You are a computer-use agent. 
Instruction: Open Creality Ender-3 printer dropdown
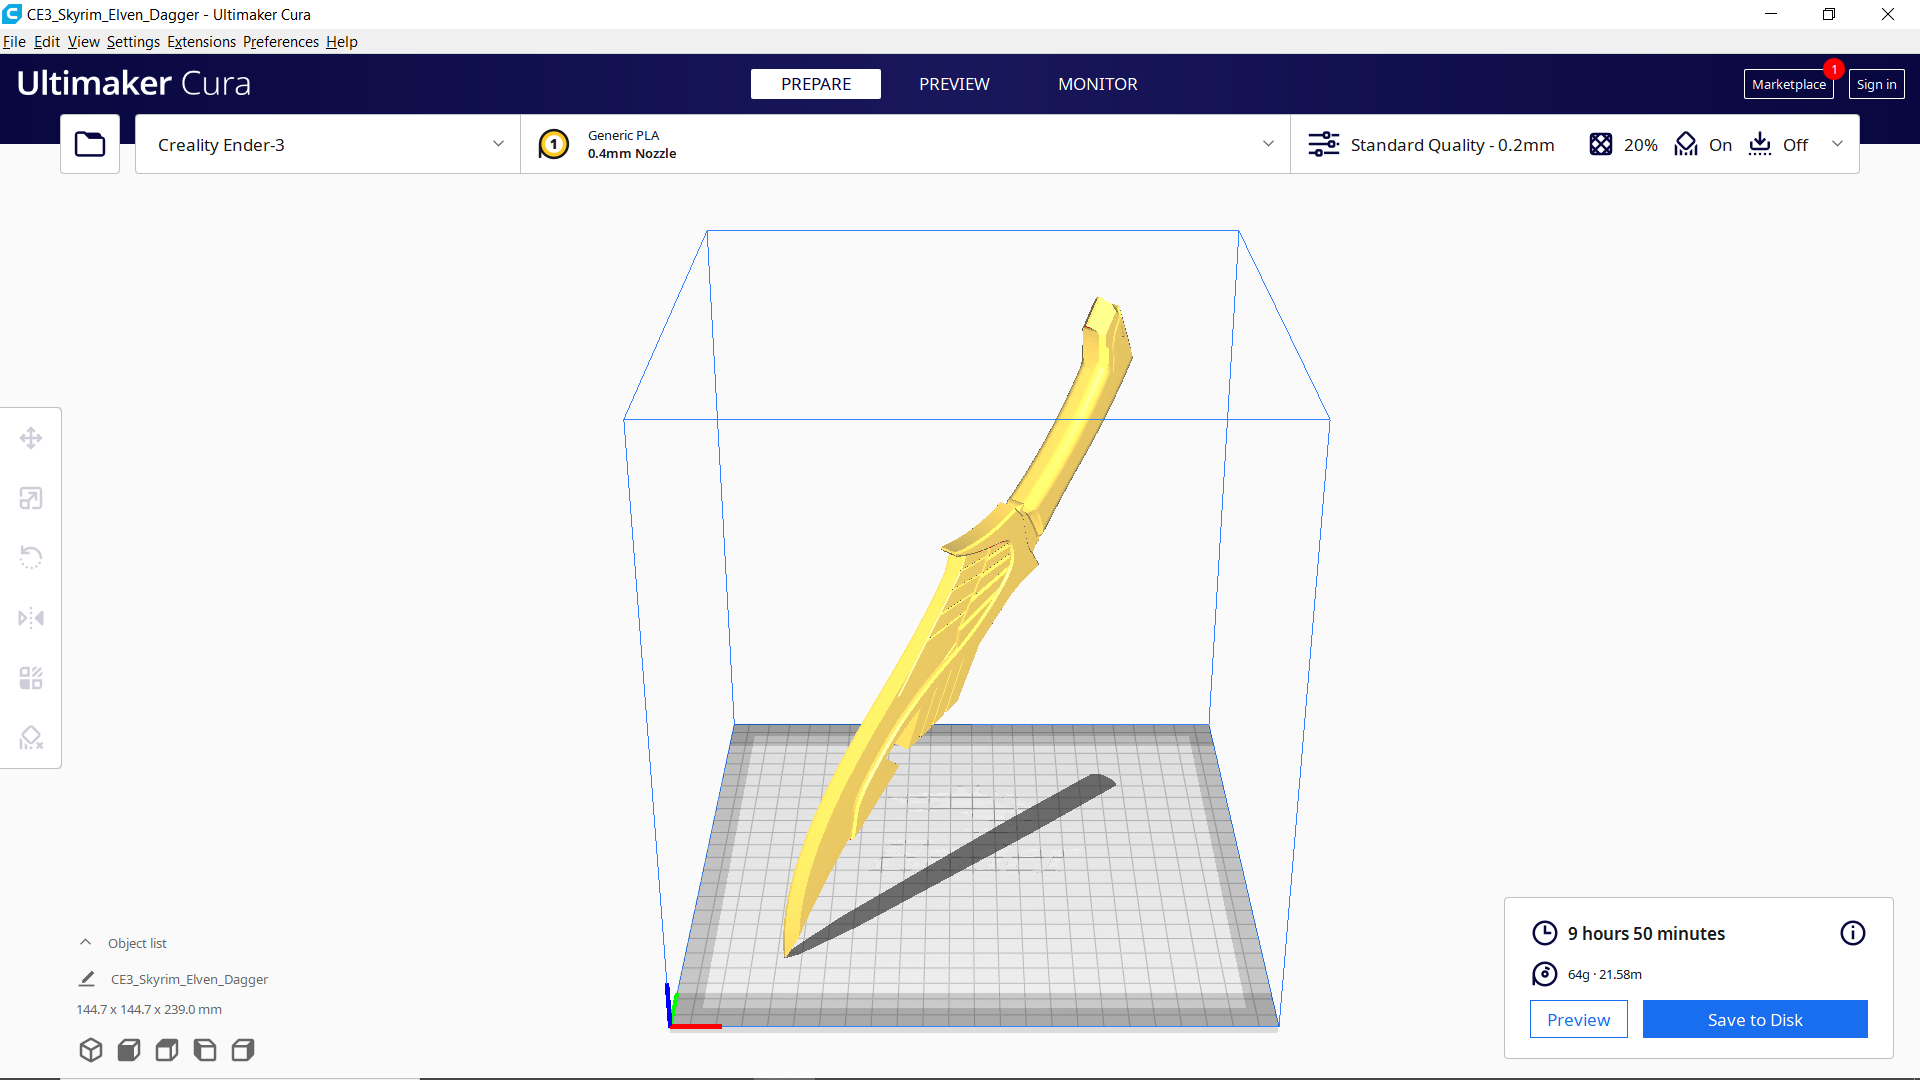point(328,144)
